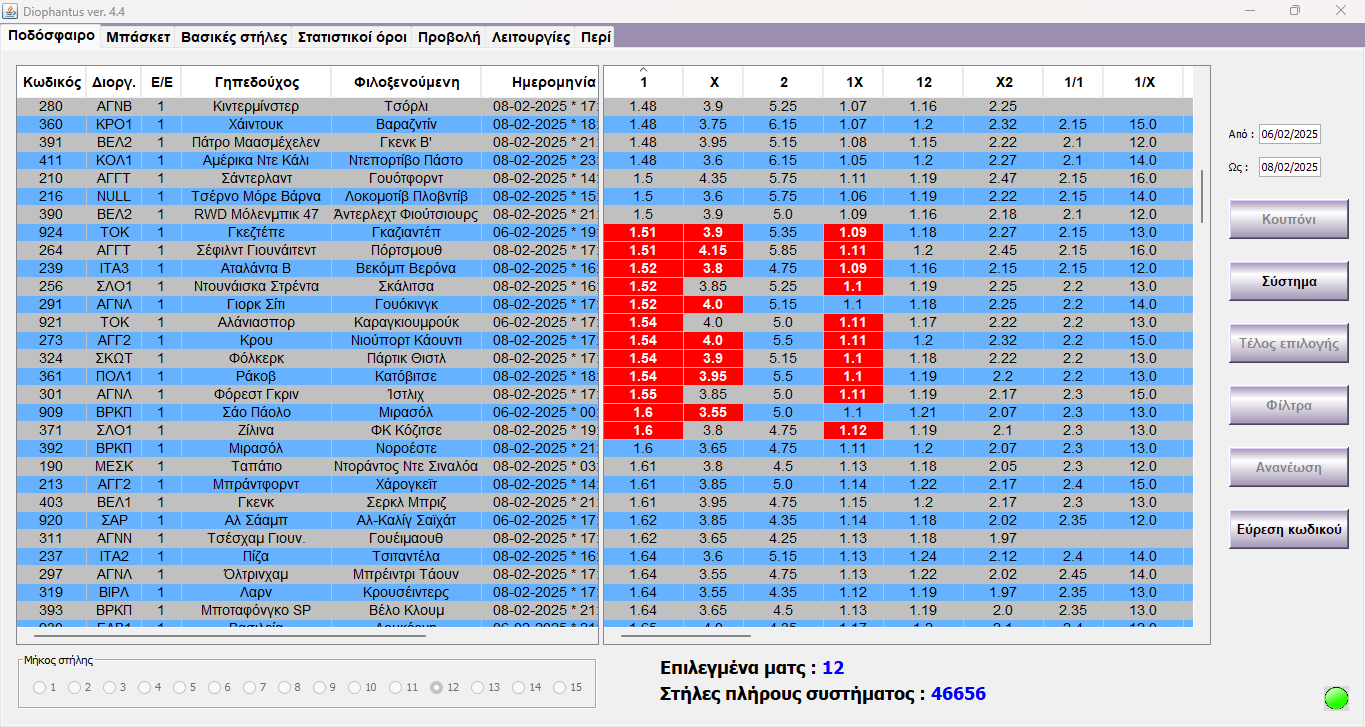This screenshot has height=727, width=1365.
Task: Click the Μπρέιντρι Τάουν away team cell
Action: coord(406,574)
